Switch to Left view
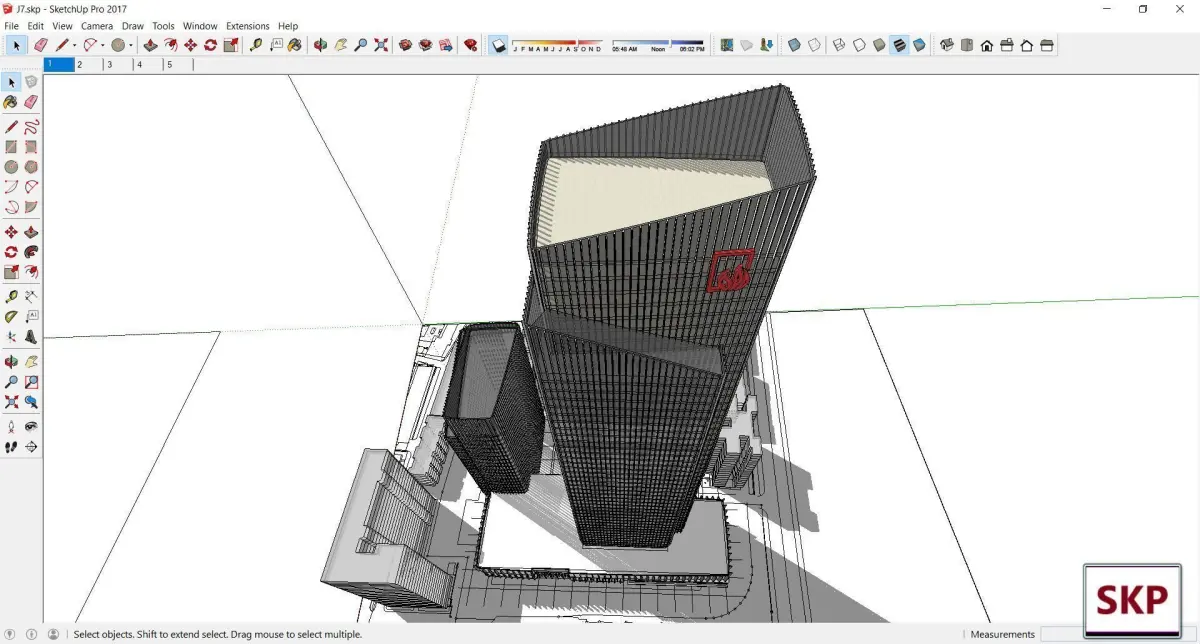 click(x=1047, y=45)
